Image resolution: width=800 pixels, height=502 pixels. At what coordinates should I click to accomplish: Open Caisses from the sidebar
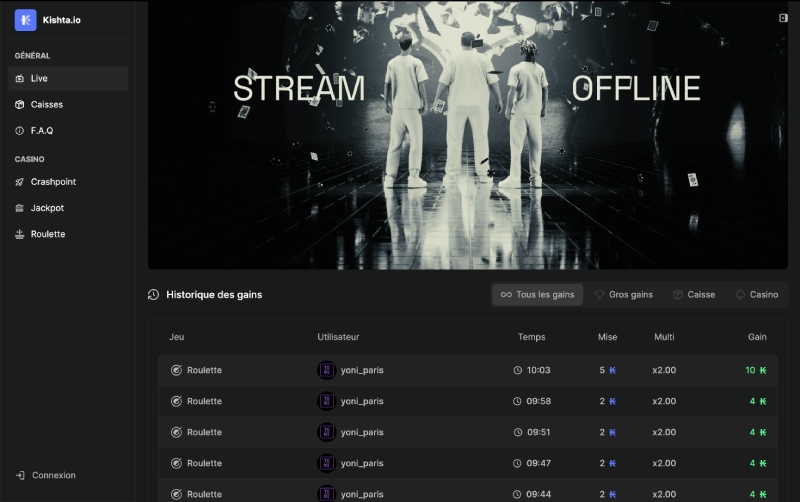pyautogui.click(x=68, y=104)
